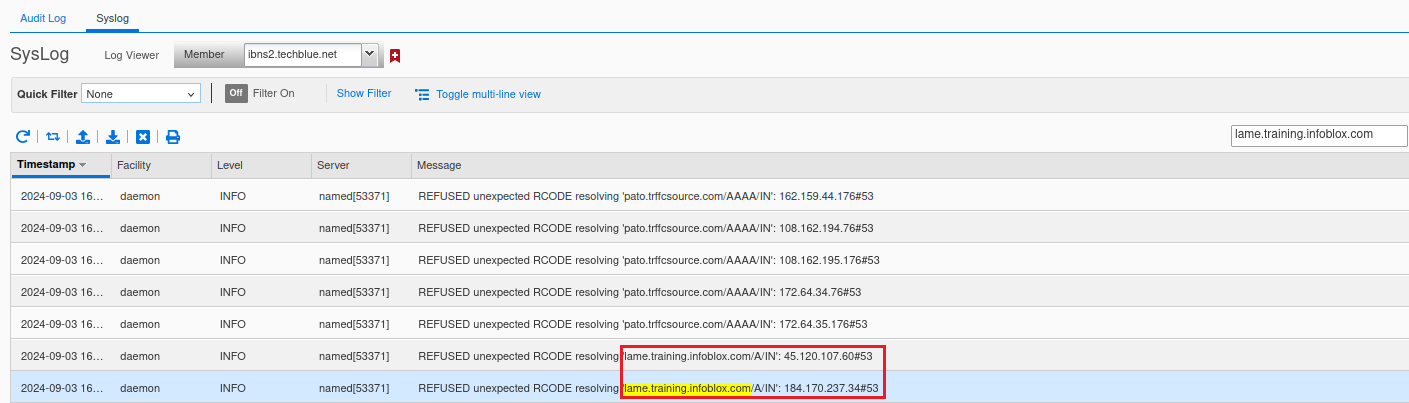Click the upload arrow icon in the toolbar
This screenshot has width=1409, height=403.
83,137
